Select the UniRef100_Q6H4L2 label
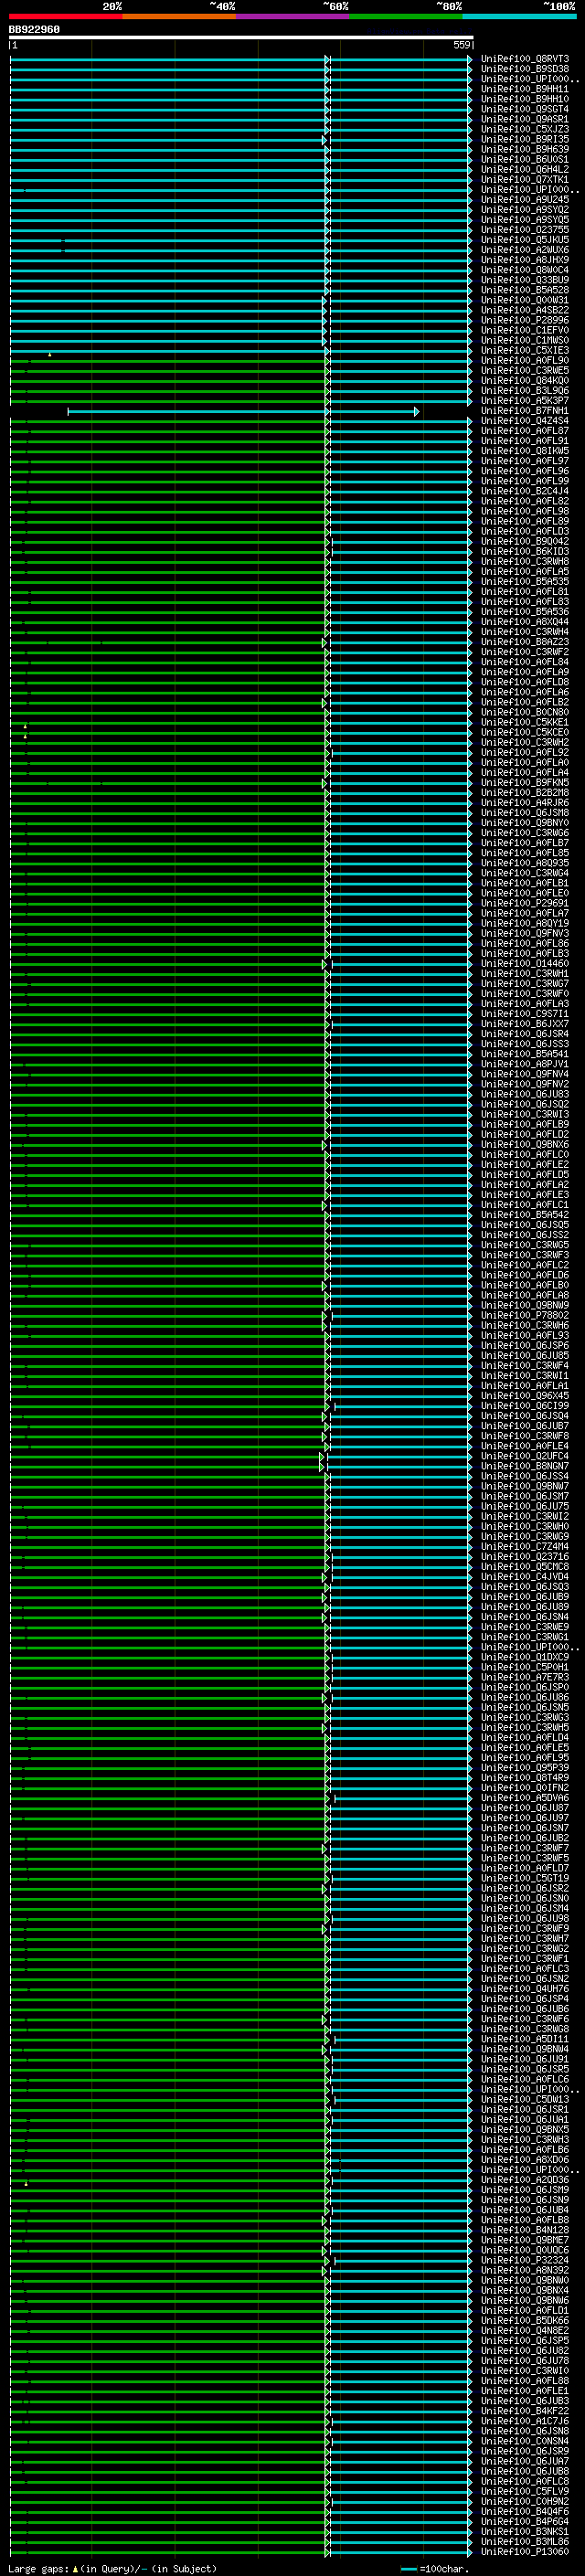585x2576 pixels. coord(524,169)
